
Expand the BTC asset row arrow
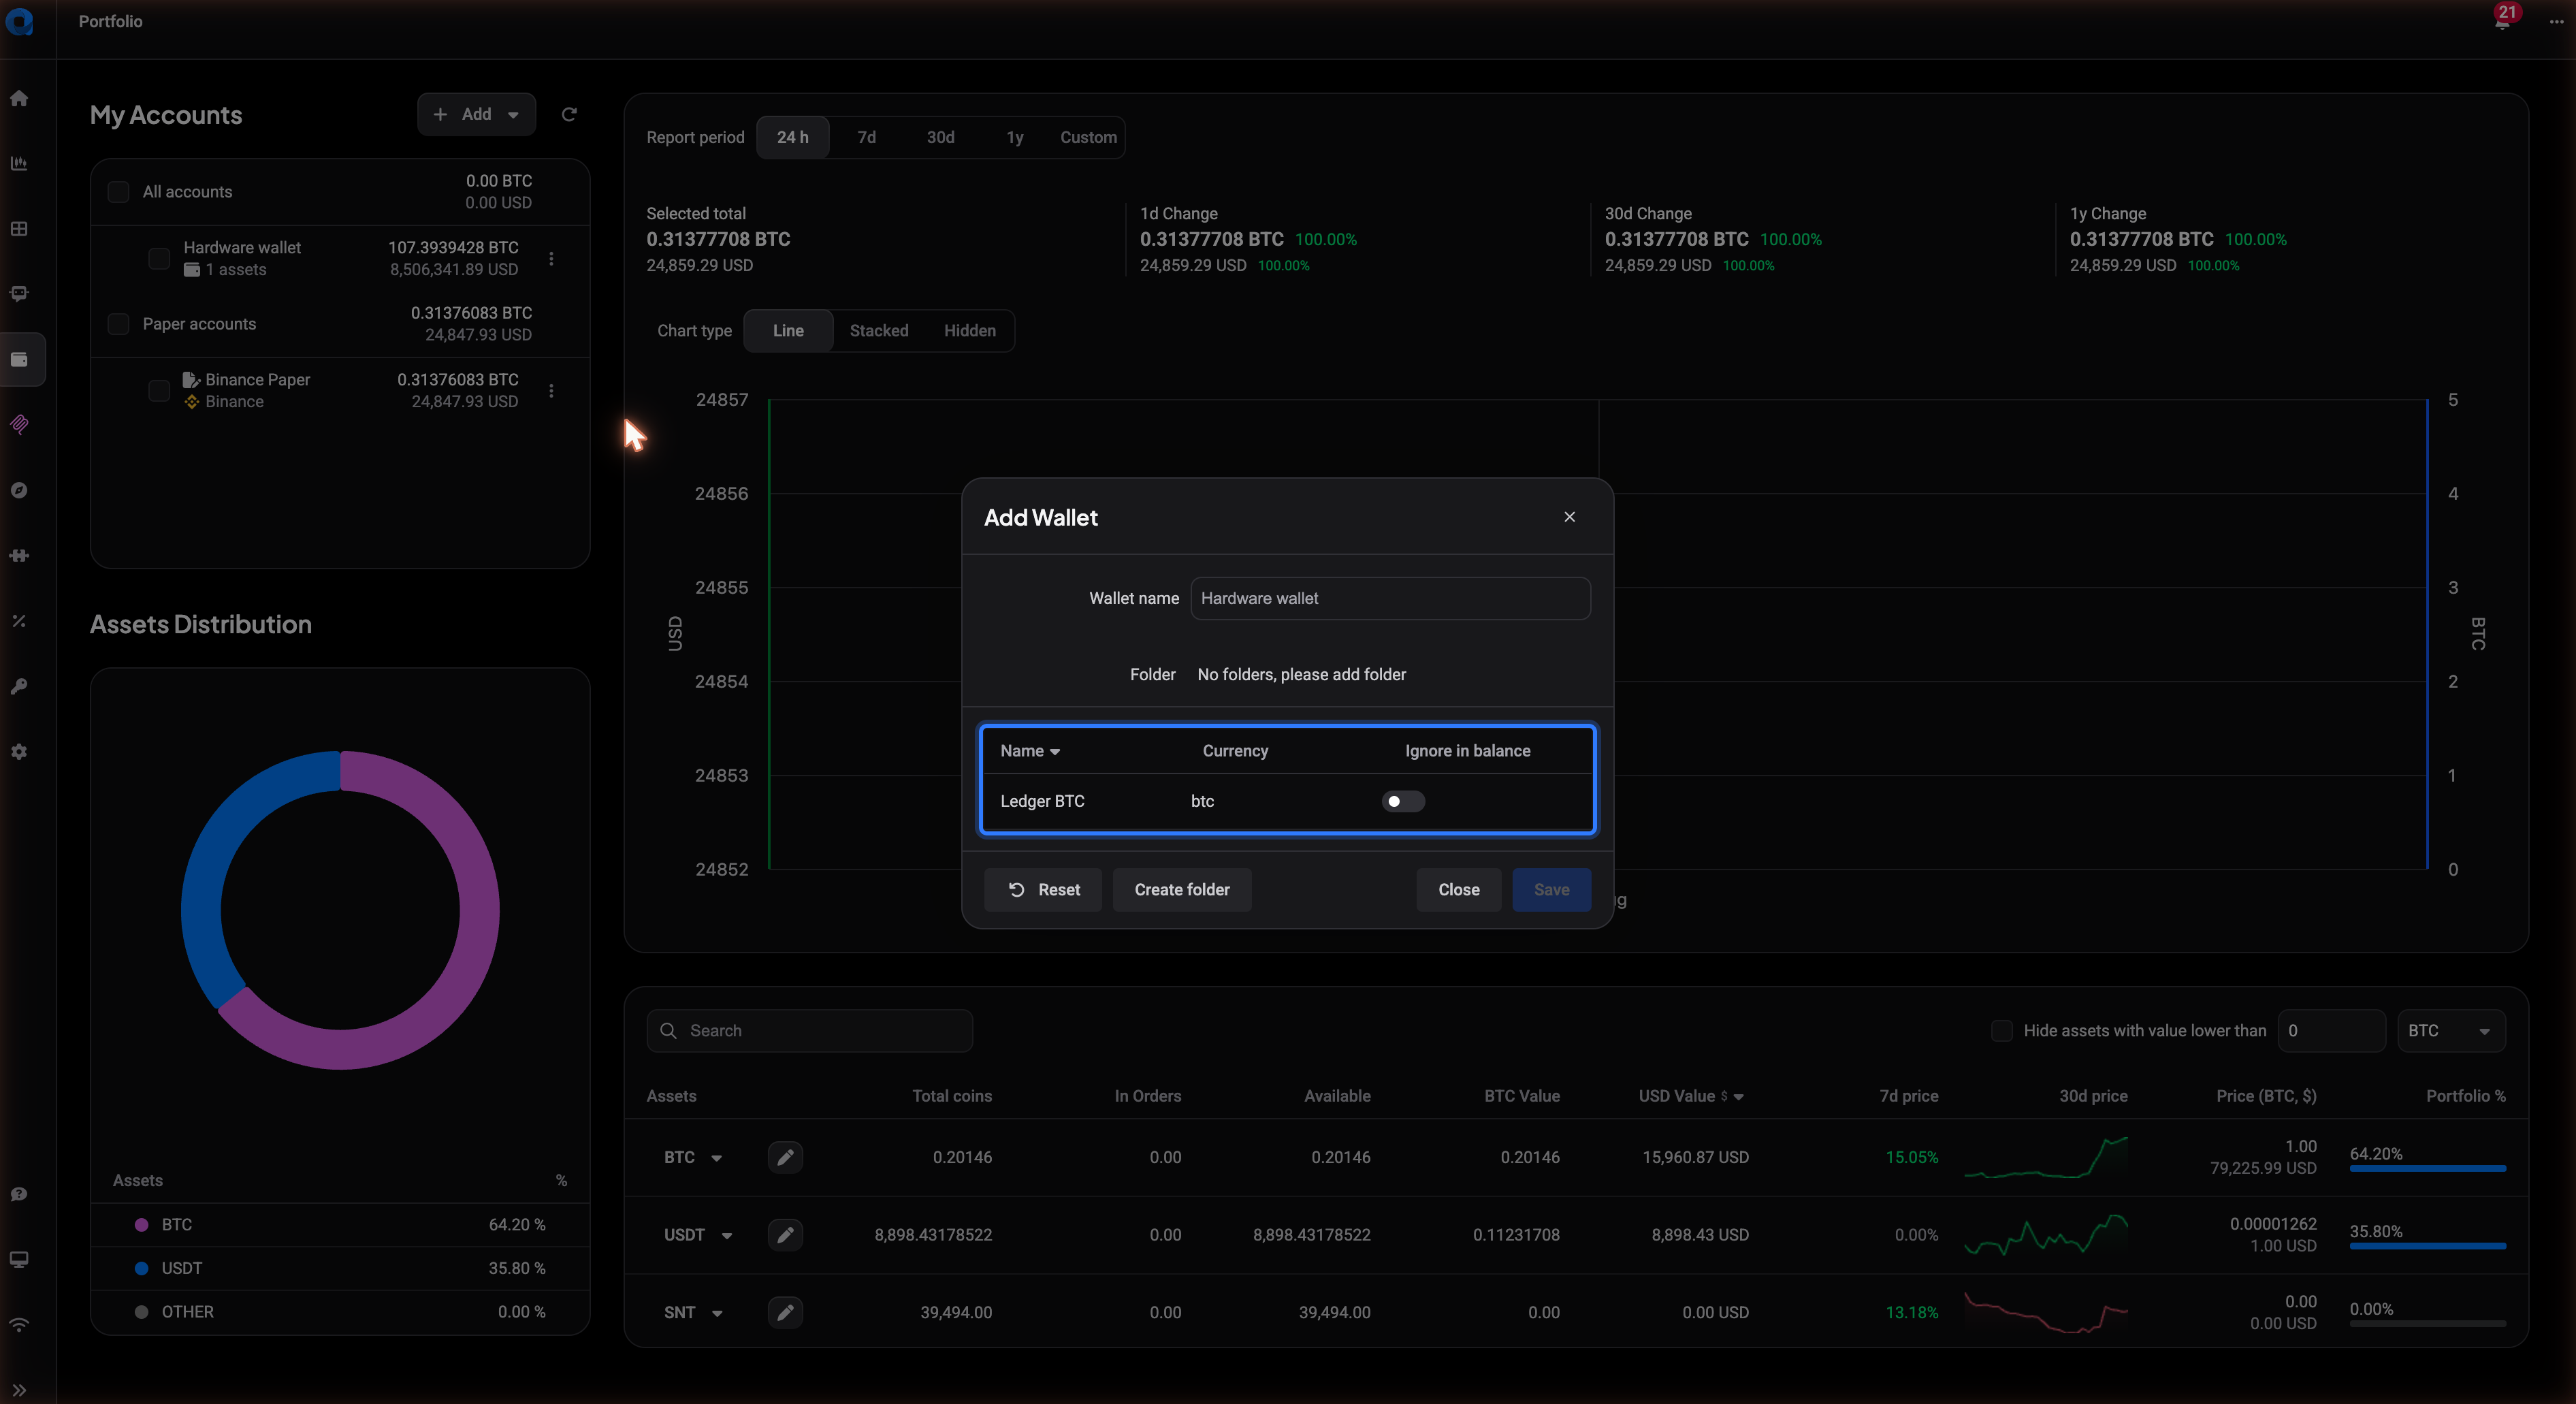pos(717,1158)
